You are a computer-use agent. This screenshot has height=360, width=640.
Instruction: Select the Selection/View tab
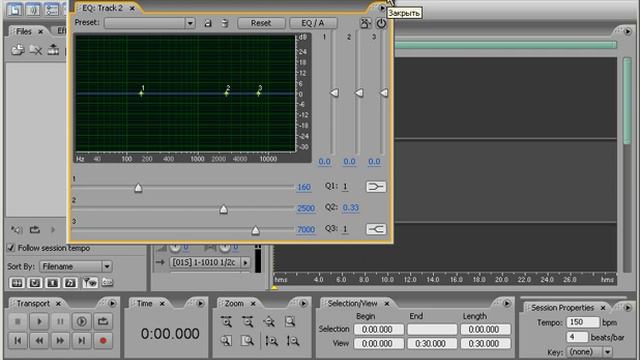coord(352,303)
